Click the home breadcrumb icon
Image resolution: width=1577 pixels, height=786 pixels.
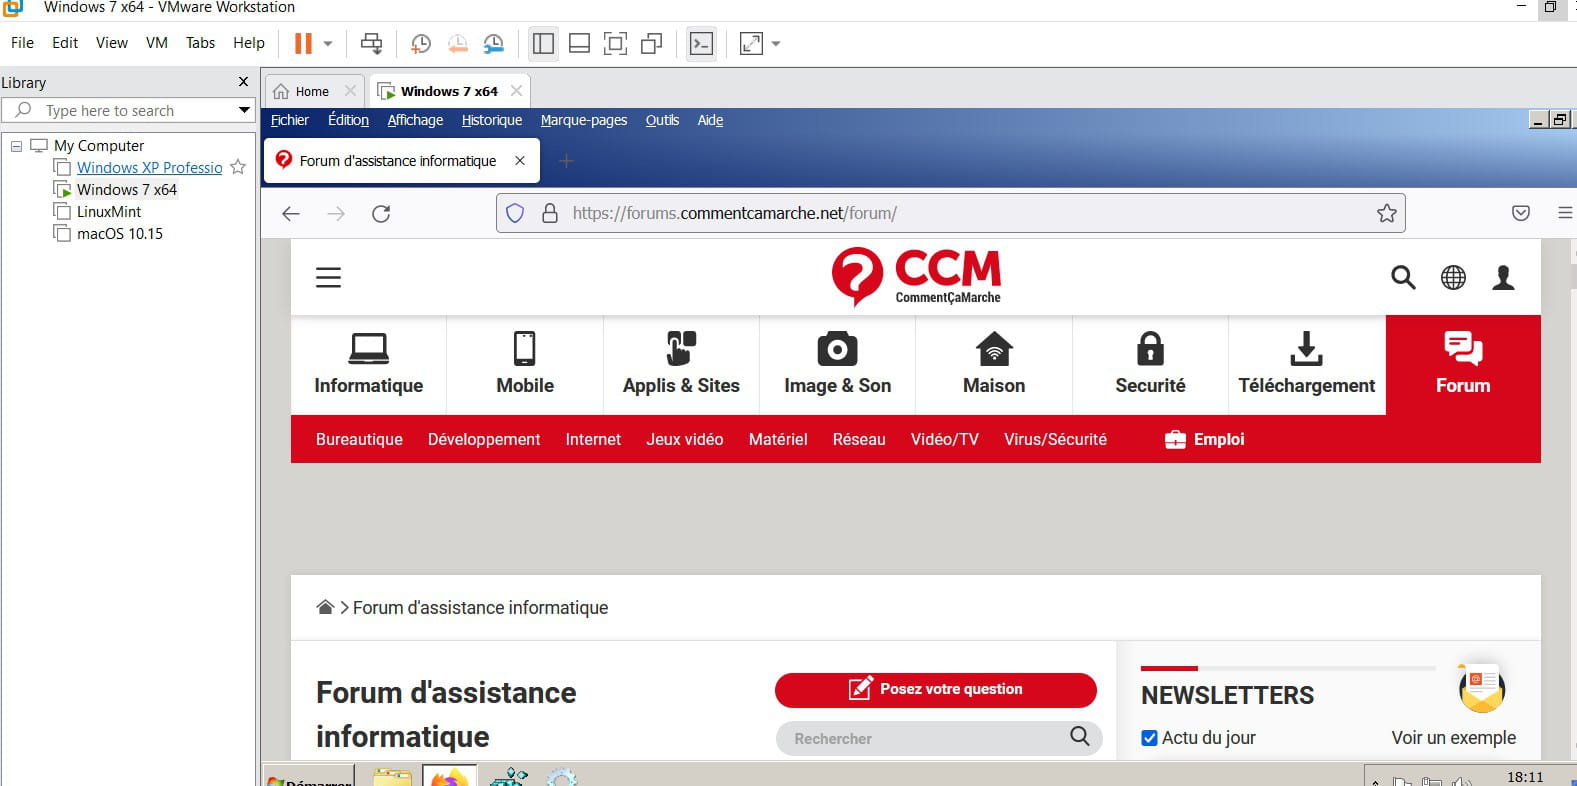(325, 607)
